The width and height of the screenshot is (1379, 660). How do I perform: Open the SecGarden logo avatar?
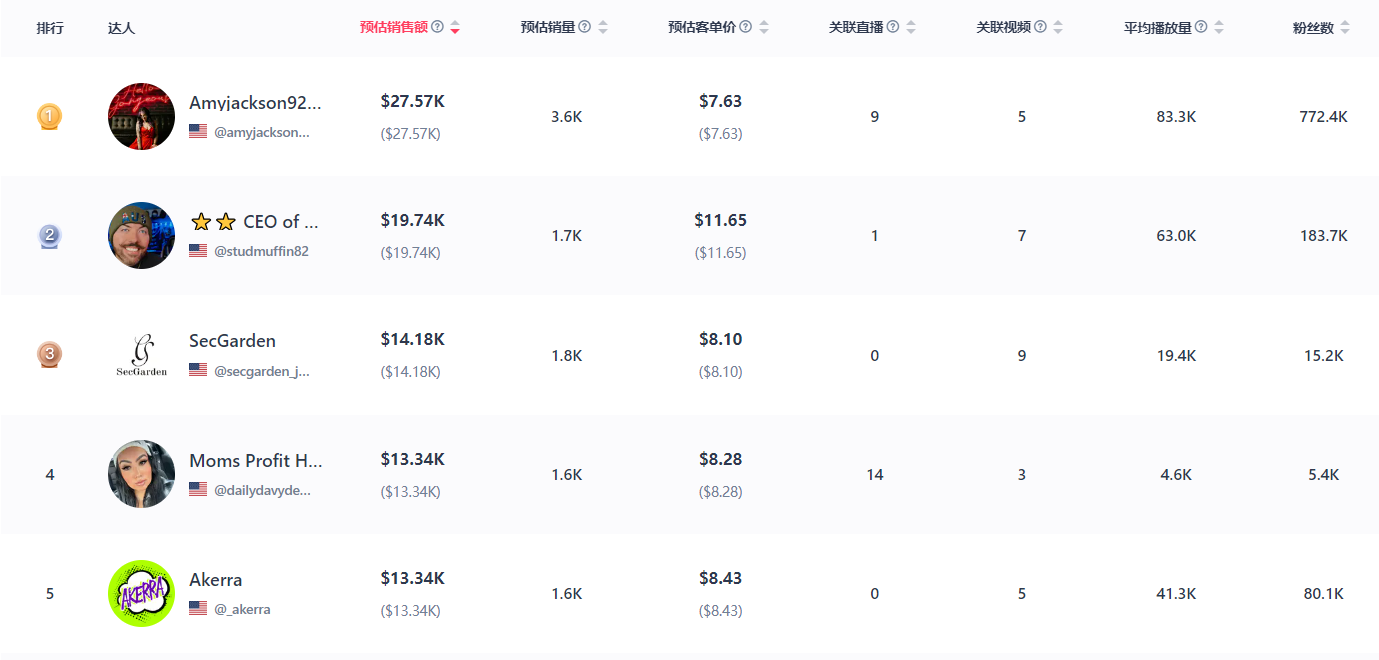(x=141, y=355)
